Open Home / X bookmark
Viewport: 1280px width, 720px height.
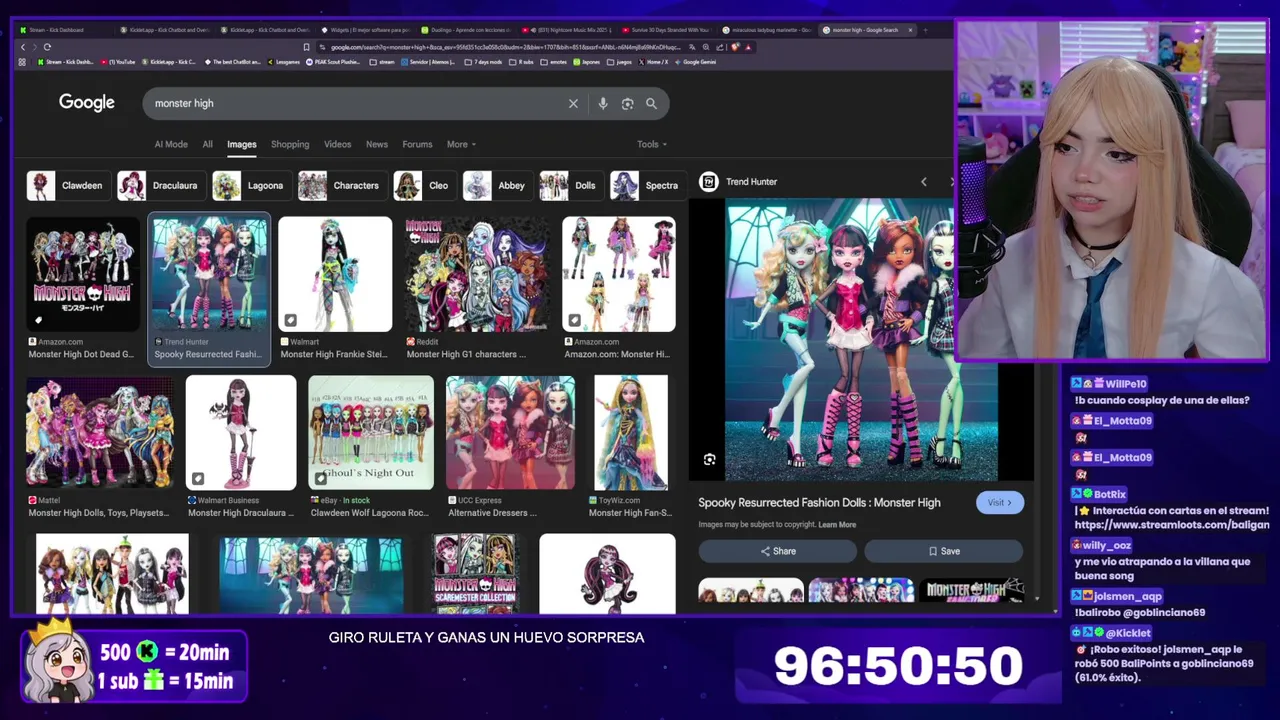[x=653, y=62]
